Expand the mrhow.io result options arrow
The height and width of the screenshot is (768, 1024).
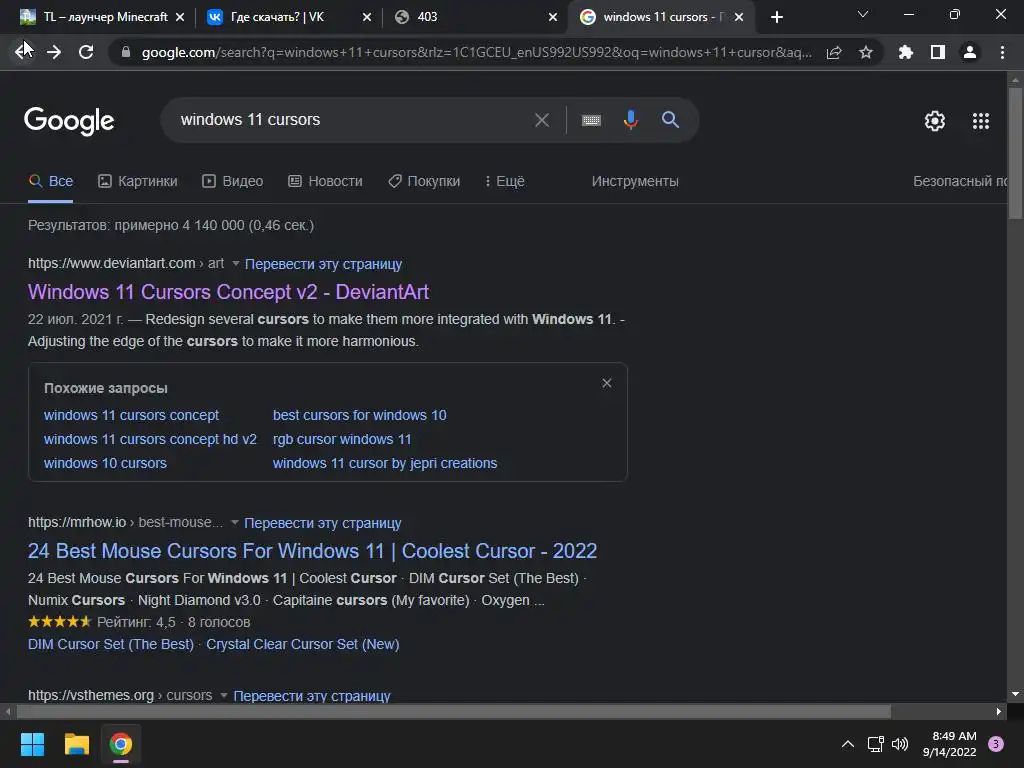[x=235, y=522]
